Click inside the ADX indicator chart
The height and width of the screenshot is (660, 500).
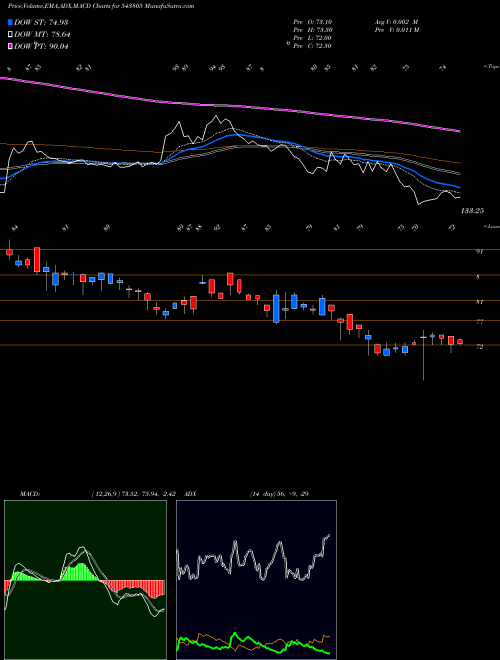tap(256, 580)
